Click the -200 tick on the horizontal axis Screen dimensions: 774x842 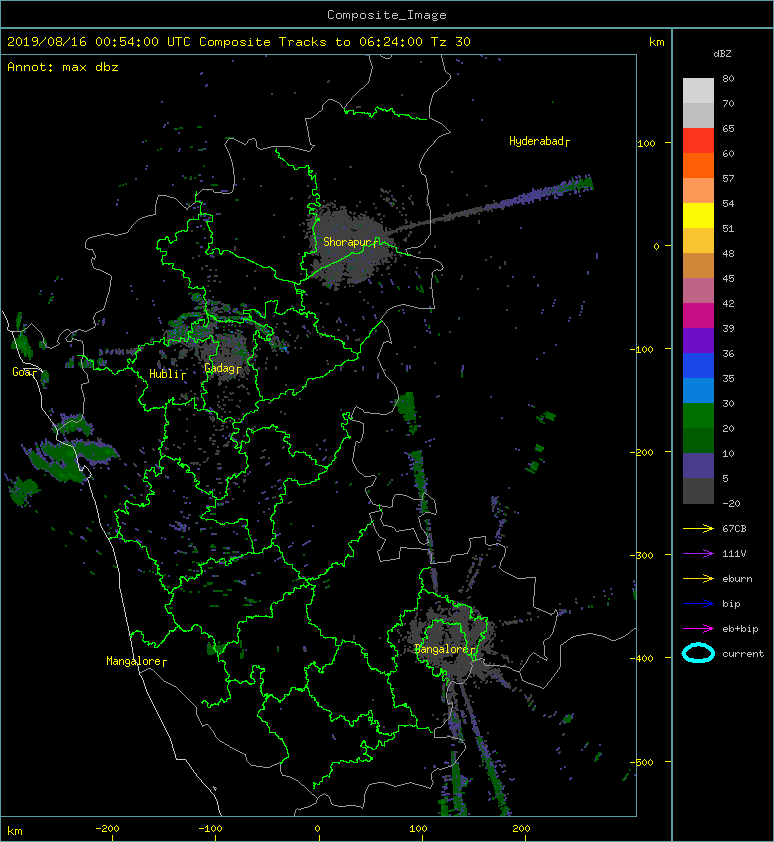(107, 829)
